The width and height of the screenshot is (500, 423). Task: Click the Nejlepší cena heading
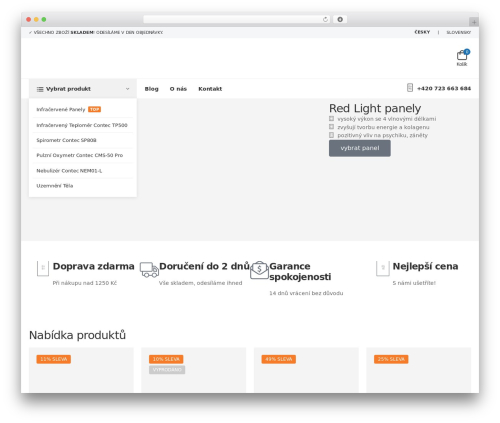[425, 266]
